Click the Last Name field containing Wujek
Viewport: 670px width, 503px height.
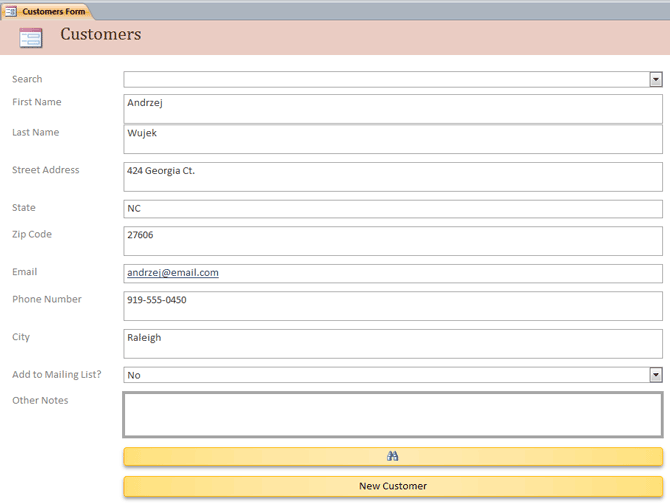[393, 139]
